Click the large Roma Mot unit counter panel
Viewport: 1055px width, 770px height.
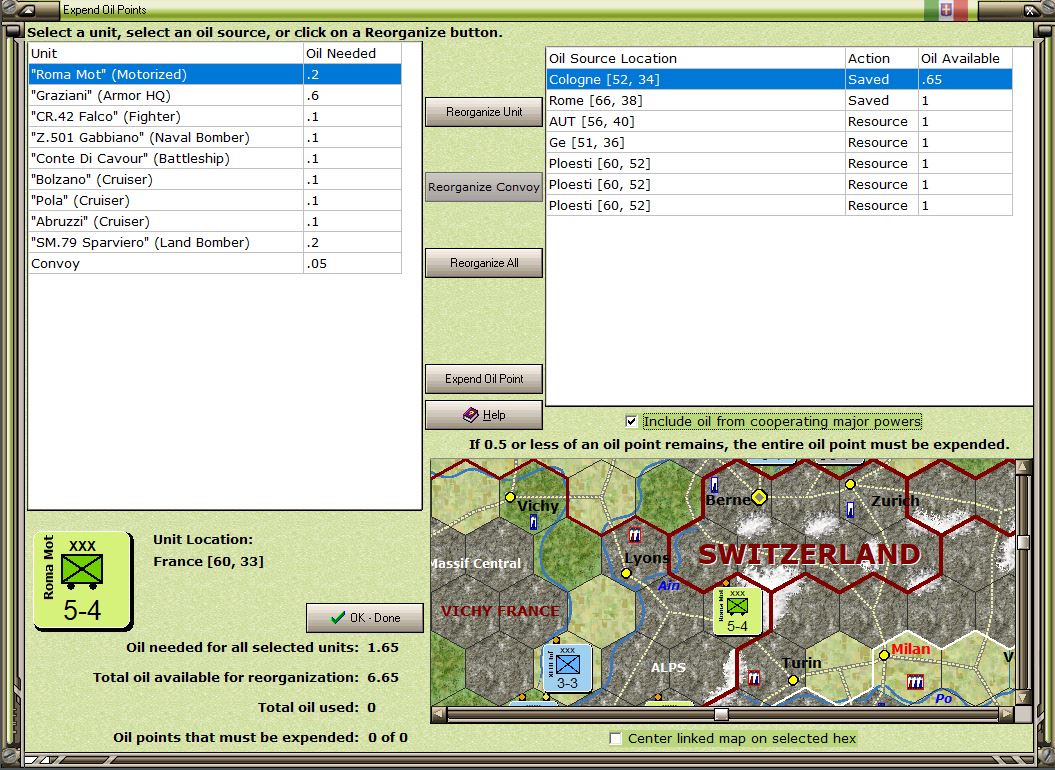point(83,581)
